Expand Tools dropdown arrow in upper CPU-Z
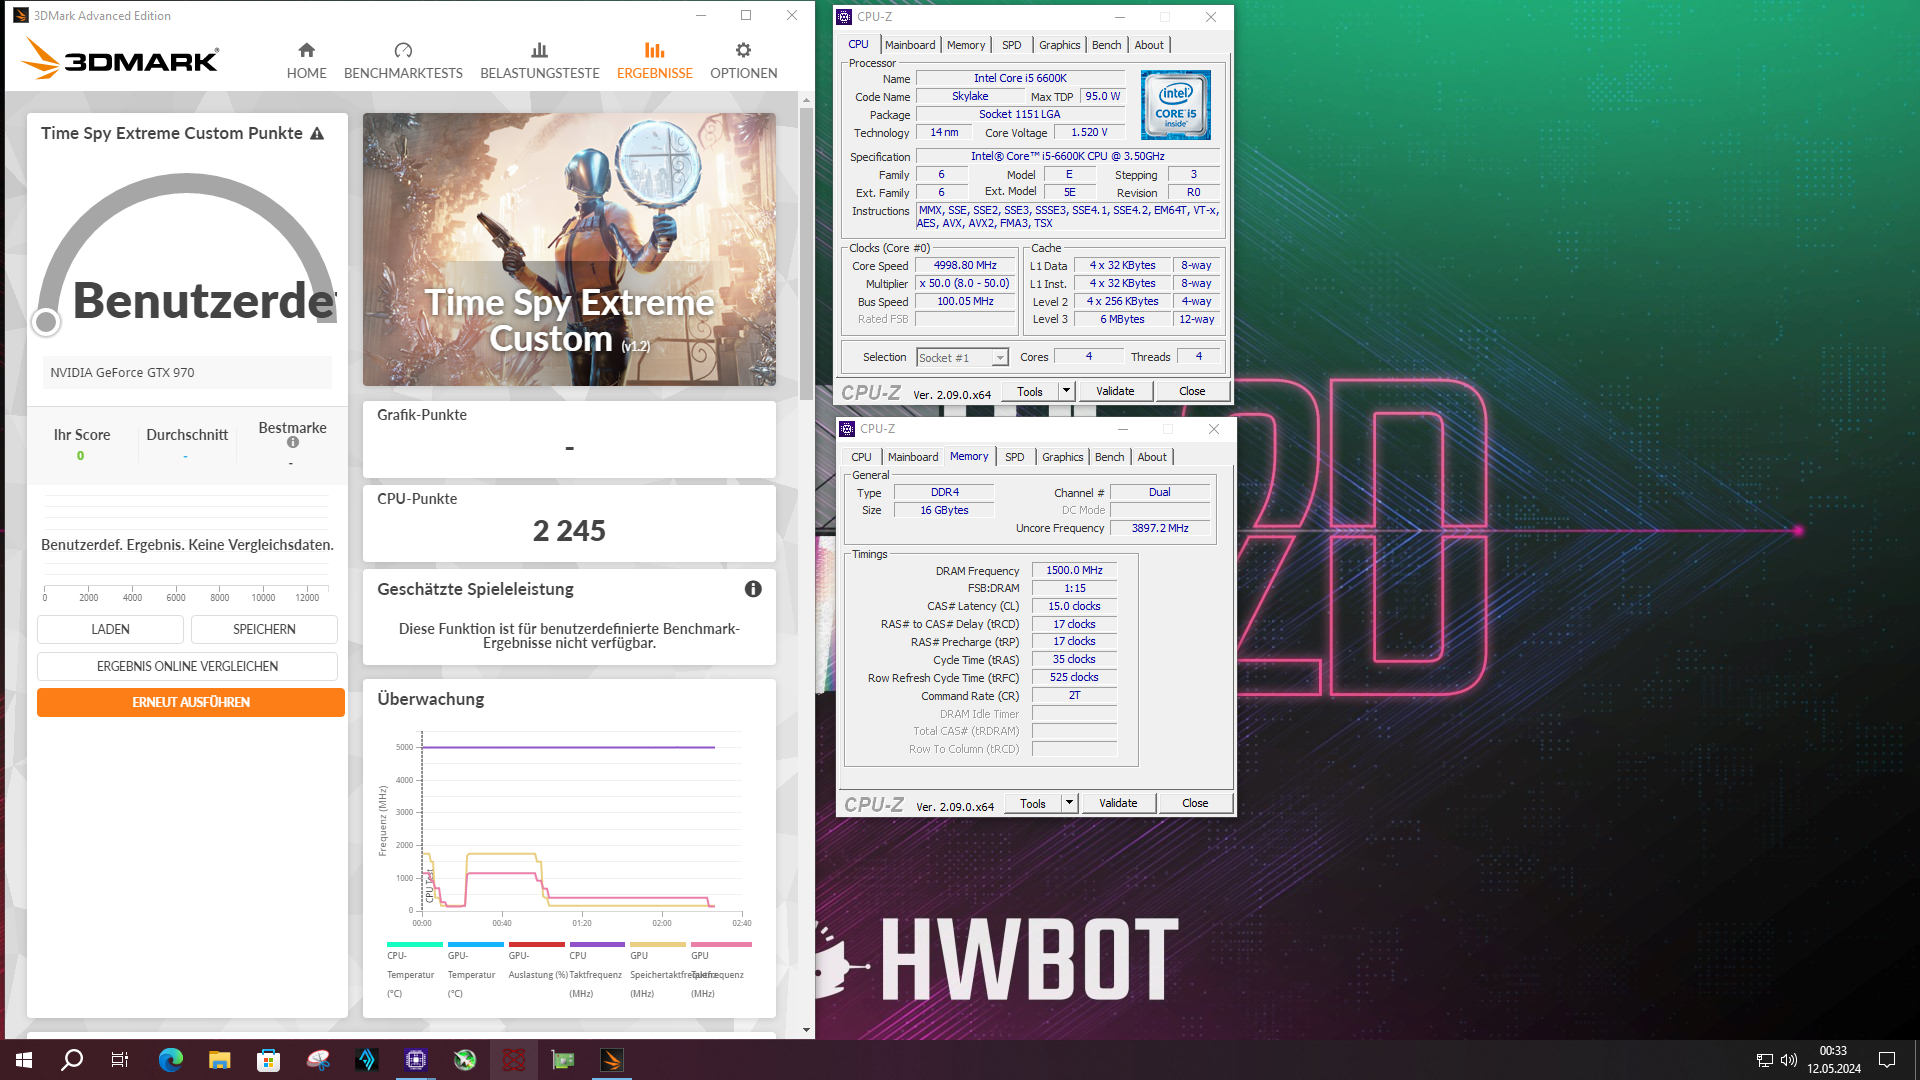Viewport: 1920px width, 1080px height. [x=1067, y=391]
